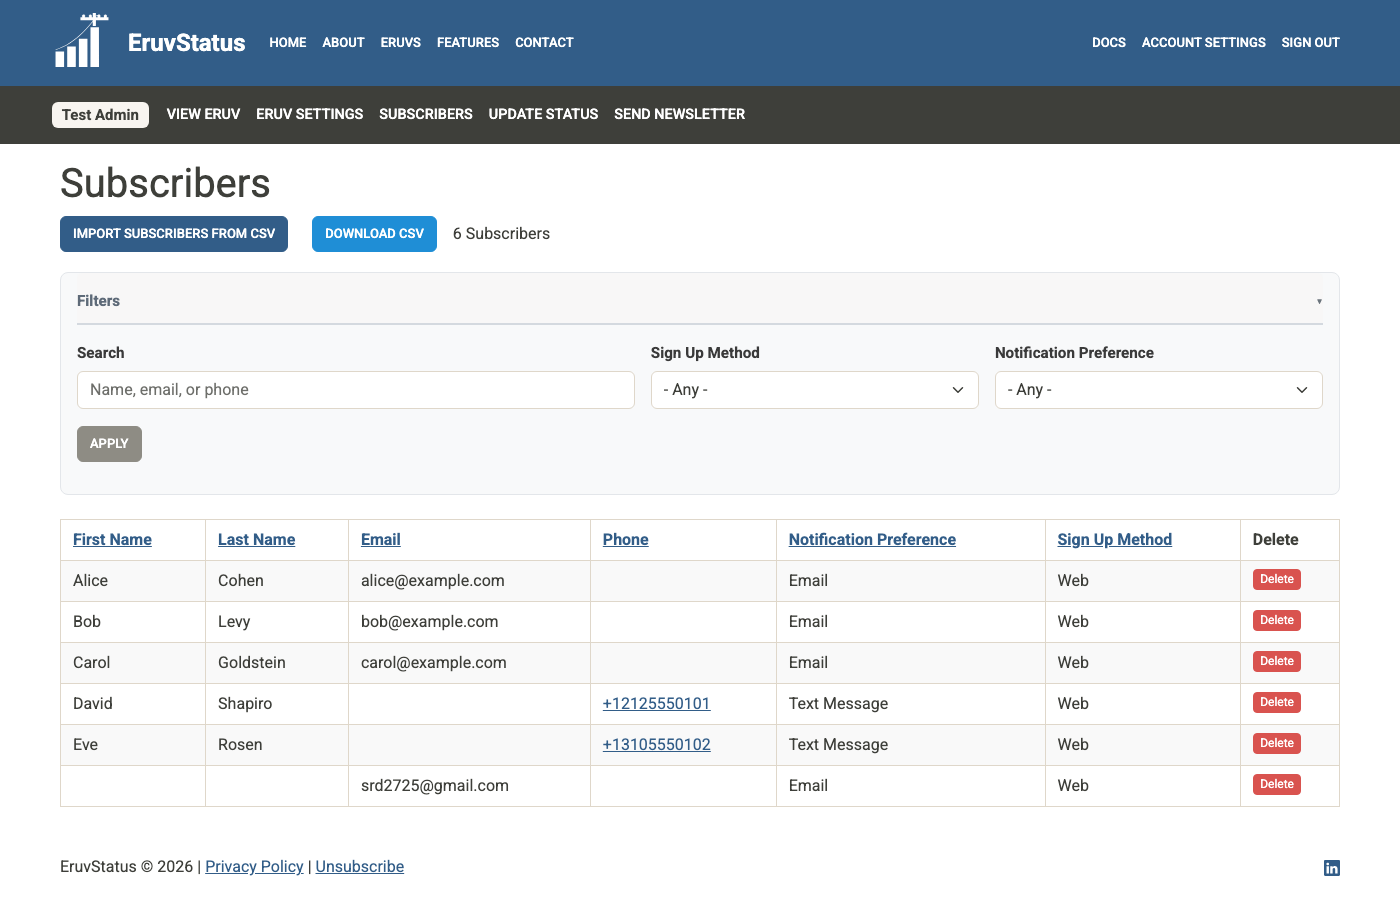Click Import Subscribers From CSV button
Image resolution: width=1400 pixels, height=900 pixels.
click(174, 234)
